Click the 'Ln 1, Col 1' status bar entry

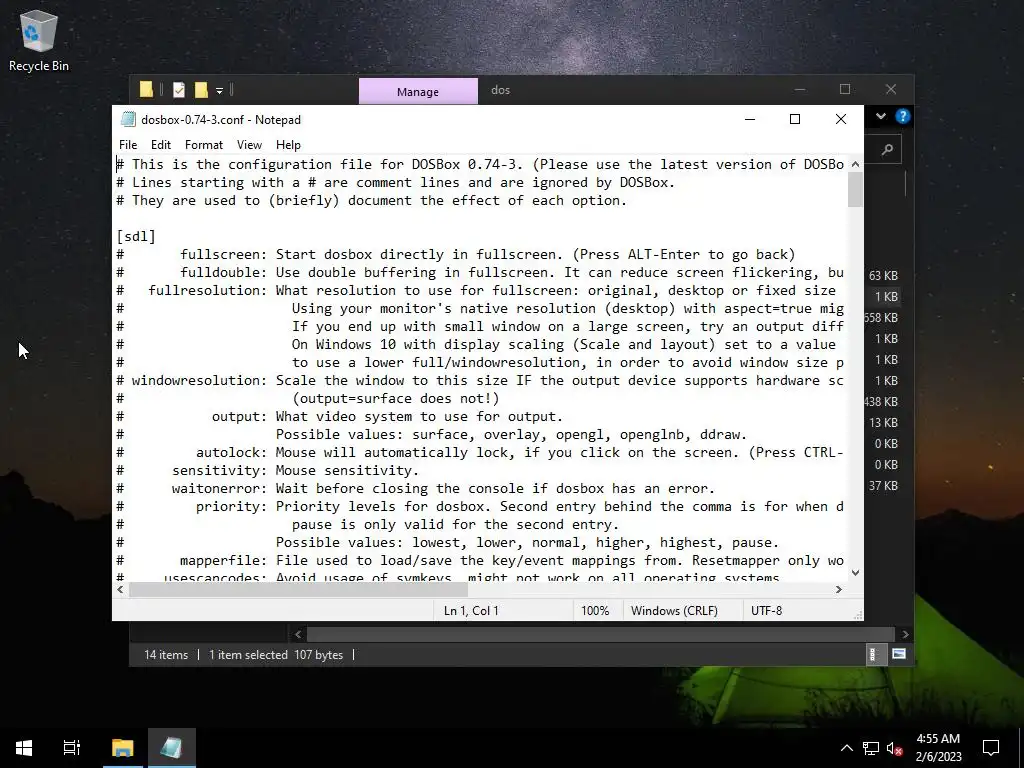[x=471, y=611]
